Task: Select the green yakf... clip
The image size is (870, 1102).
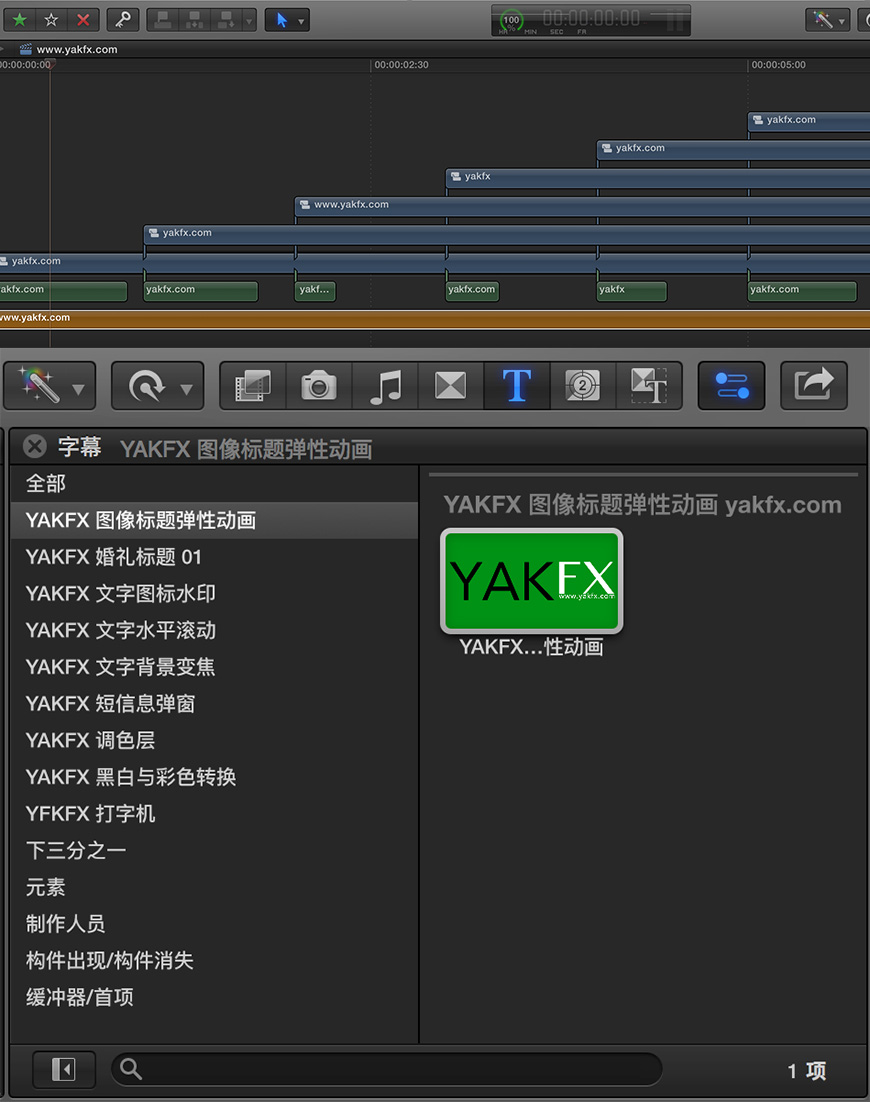Action: point(315,290)
